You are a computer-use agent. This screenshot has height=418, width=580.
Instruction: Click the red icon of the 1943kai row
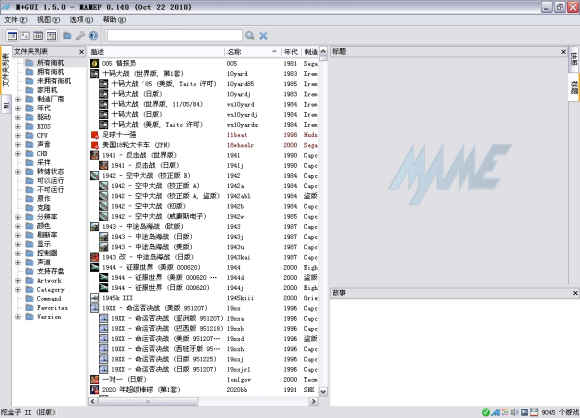pos(95,257)
